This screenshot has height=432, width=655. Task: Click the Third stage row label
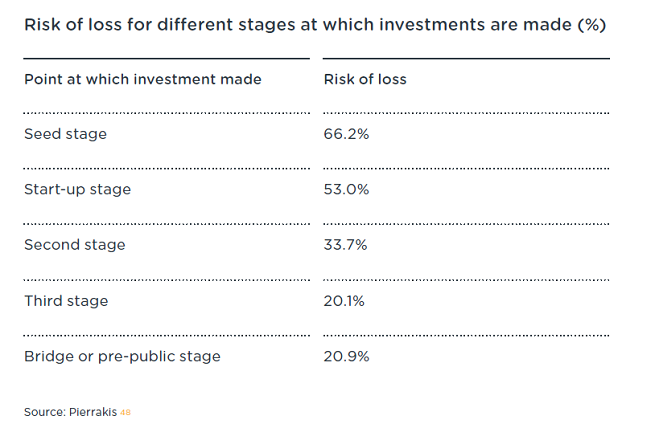(x=66, y=300)
